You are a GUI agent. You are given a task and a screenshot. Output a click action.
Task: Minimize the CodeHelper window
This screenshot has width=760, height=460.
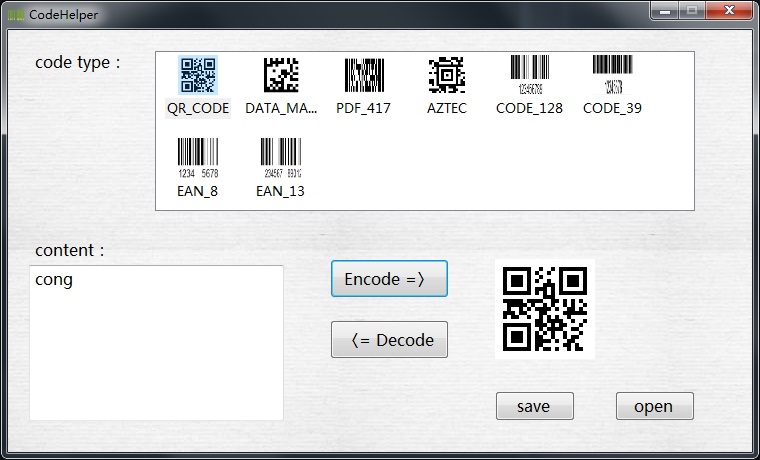[x=665, y=11]
